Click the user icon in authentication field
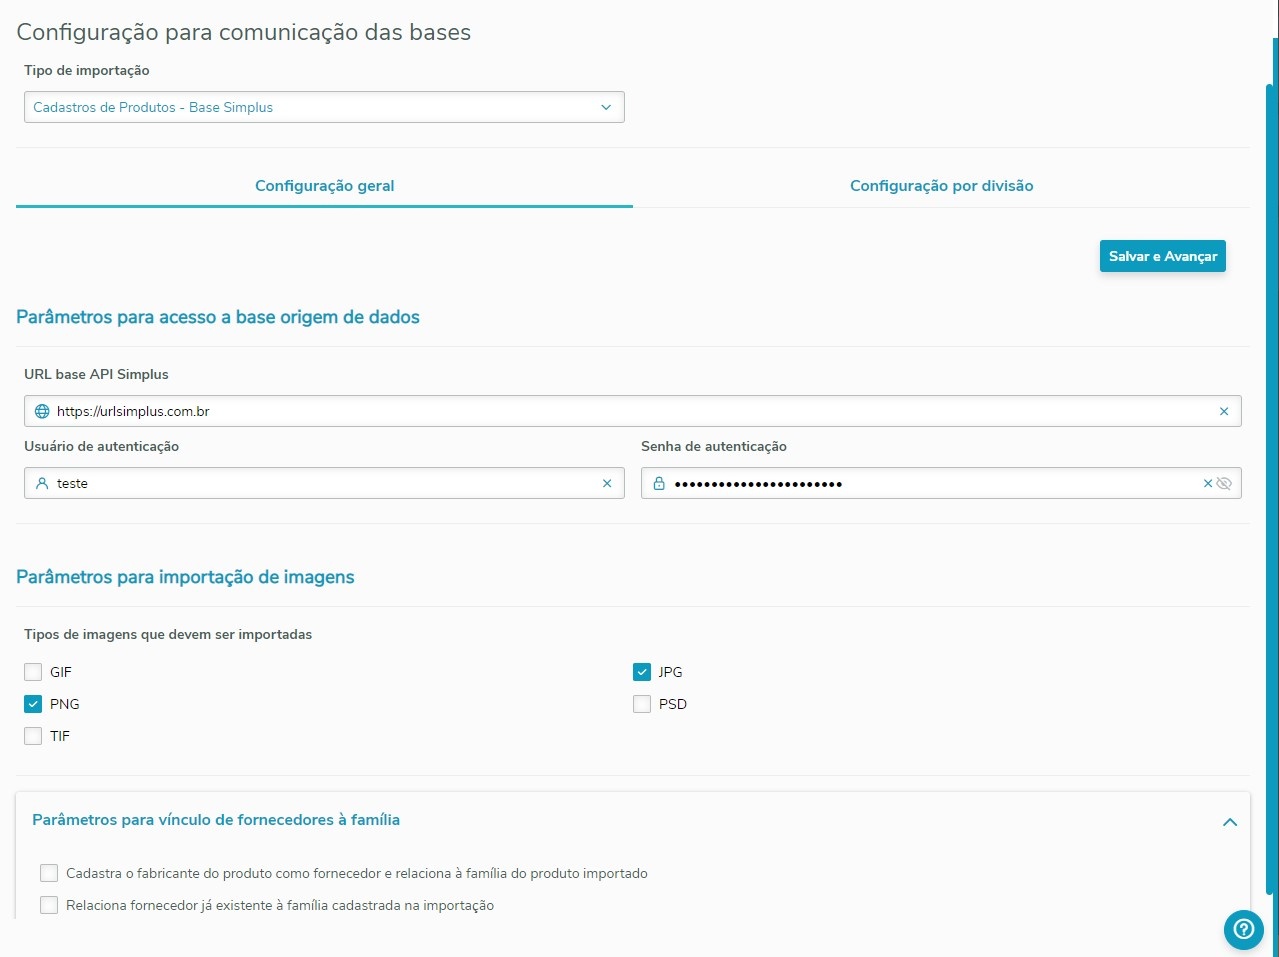The width and height of the screenshot is (1279, 957). coord(42,483)
